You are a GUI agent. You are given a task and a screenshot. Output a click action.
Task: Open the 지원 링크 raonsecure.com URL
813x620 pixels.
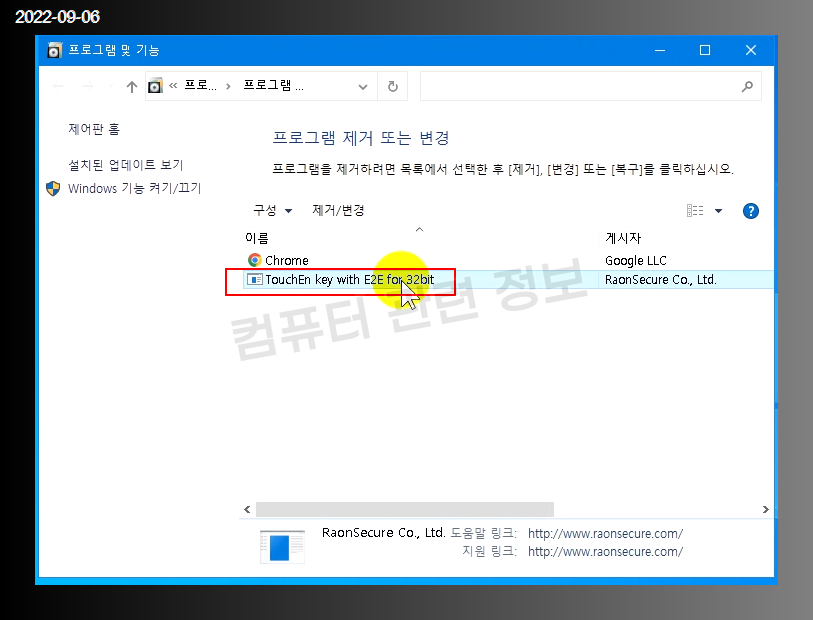pos(605,552)
